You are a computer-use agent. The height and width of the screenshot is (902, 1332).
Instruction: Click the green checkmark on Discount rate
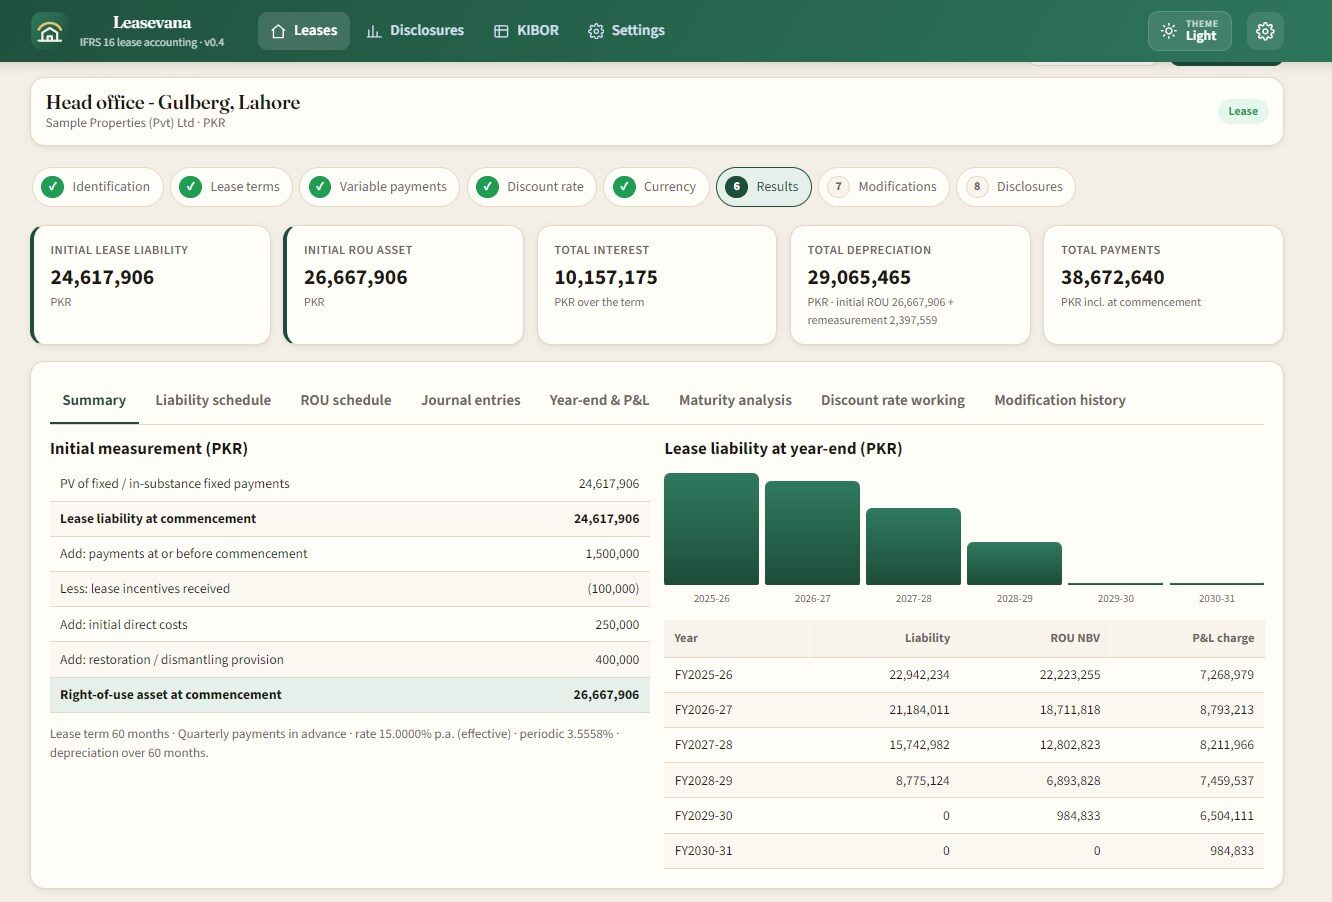point(488,187)
